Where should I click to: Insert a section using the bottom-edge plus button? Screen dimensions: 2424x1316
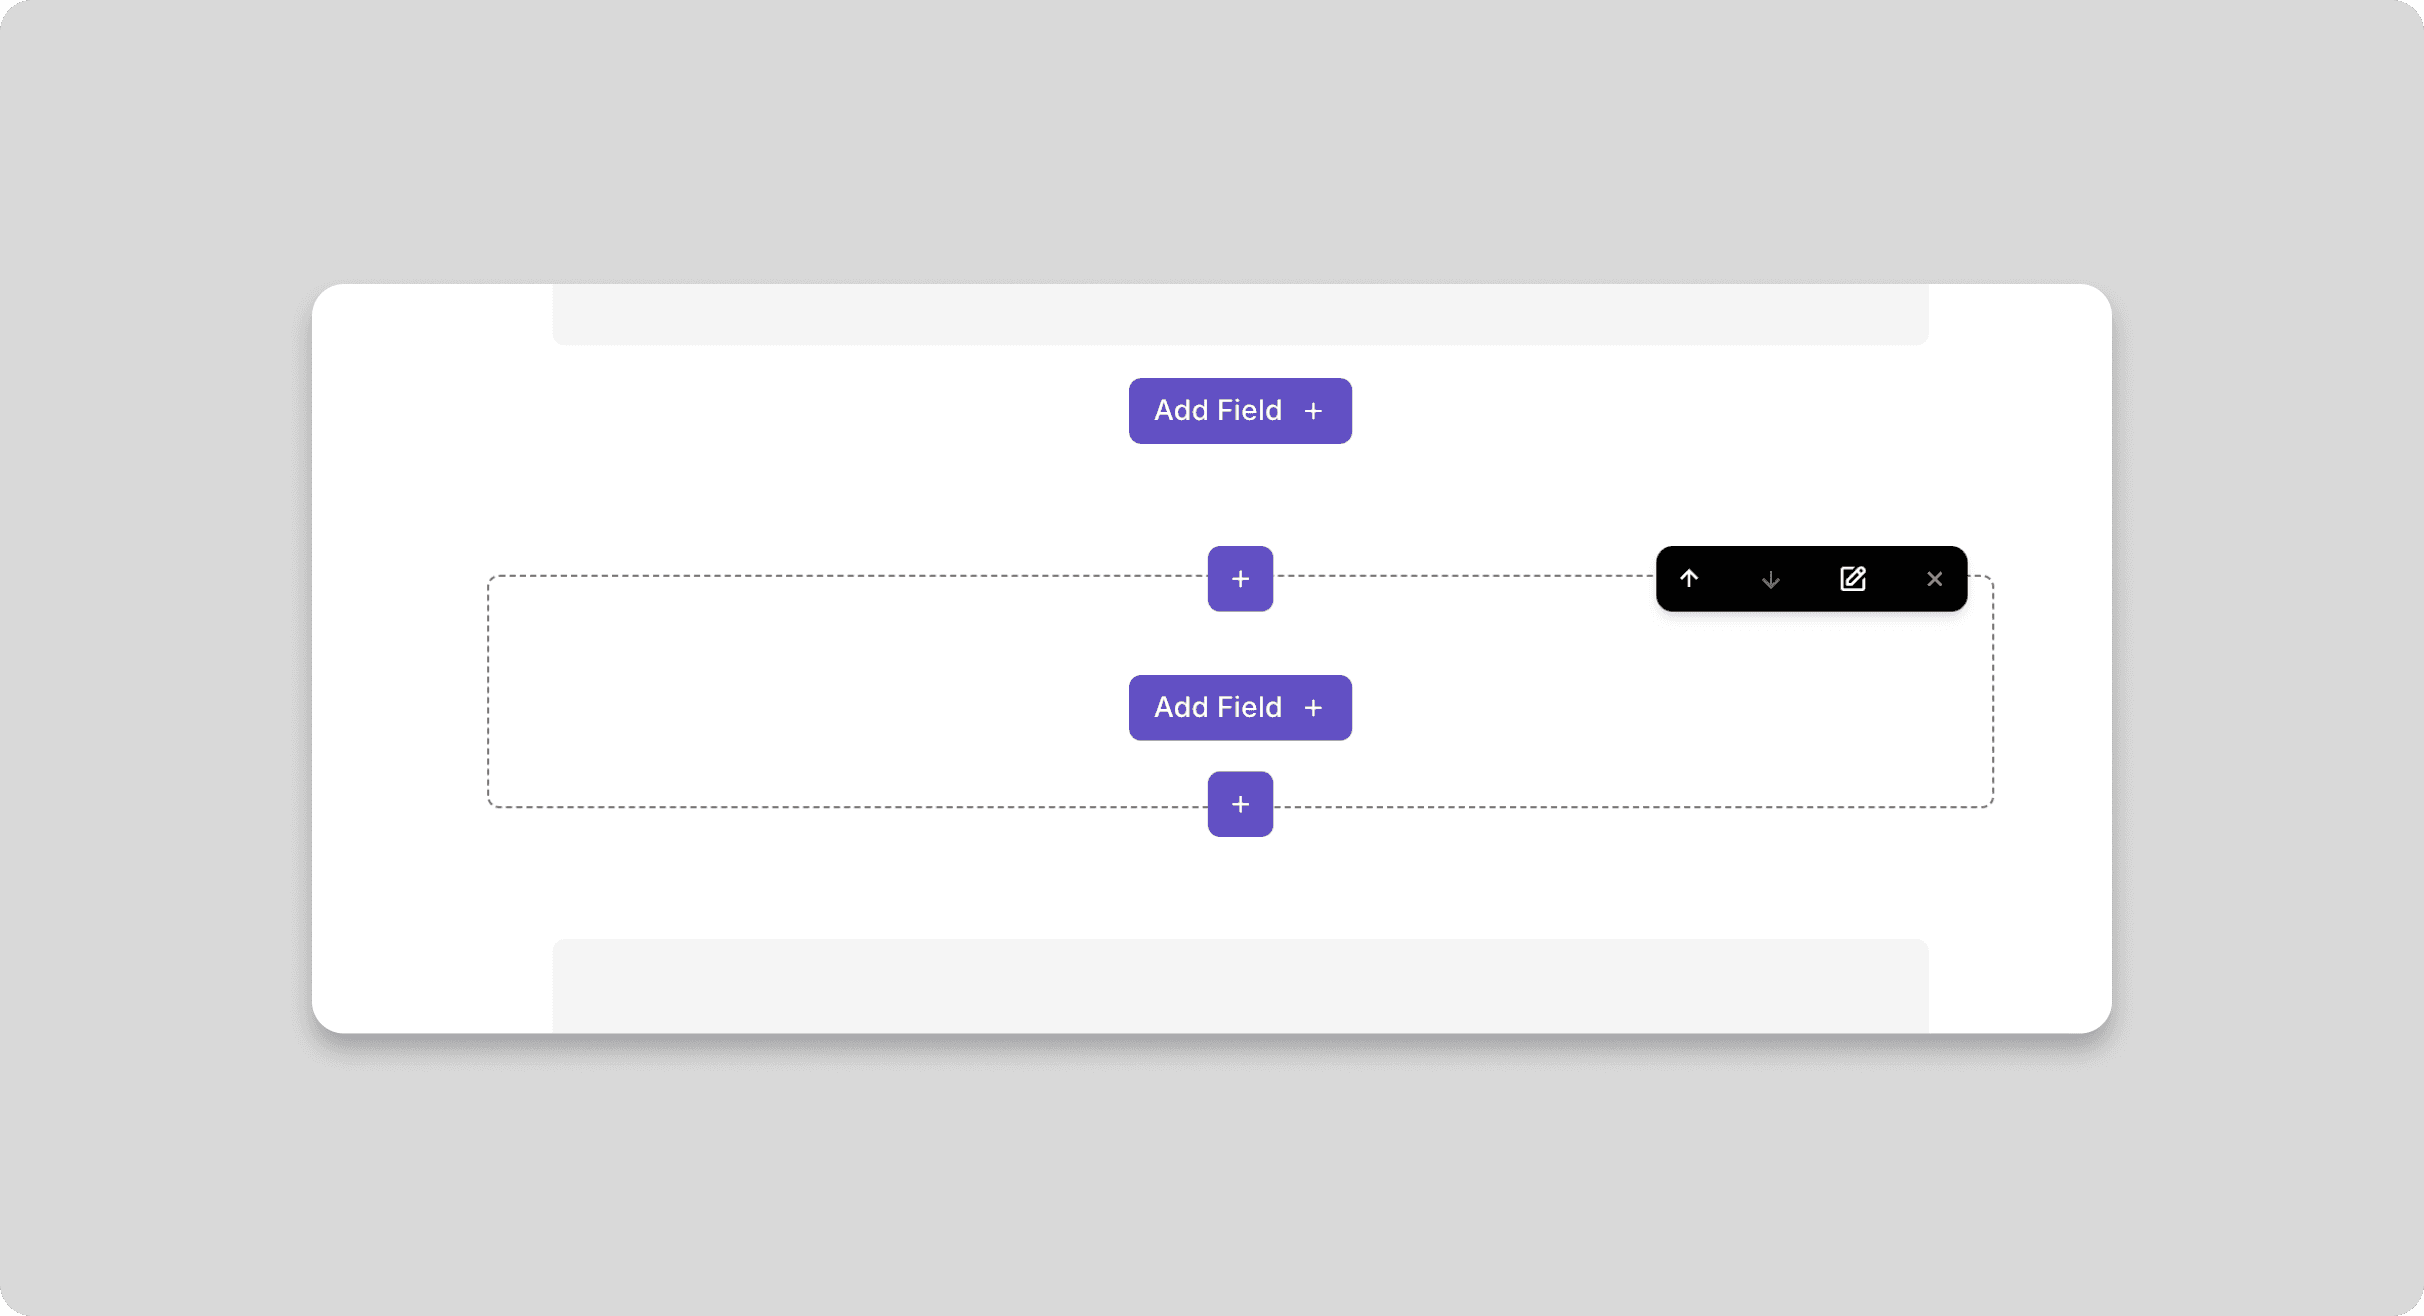pos(1240,804)
